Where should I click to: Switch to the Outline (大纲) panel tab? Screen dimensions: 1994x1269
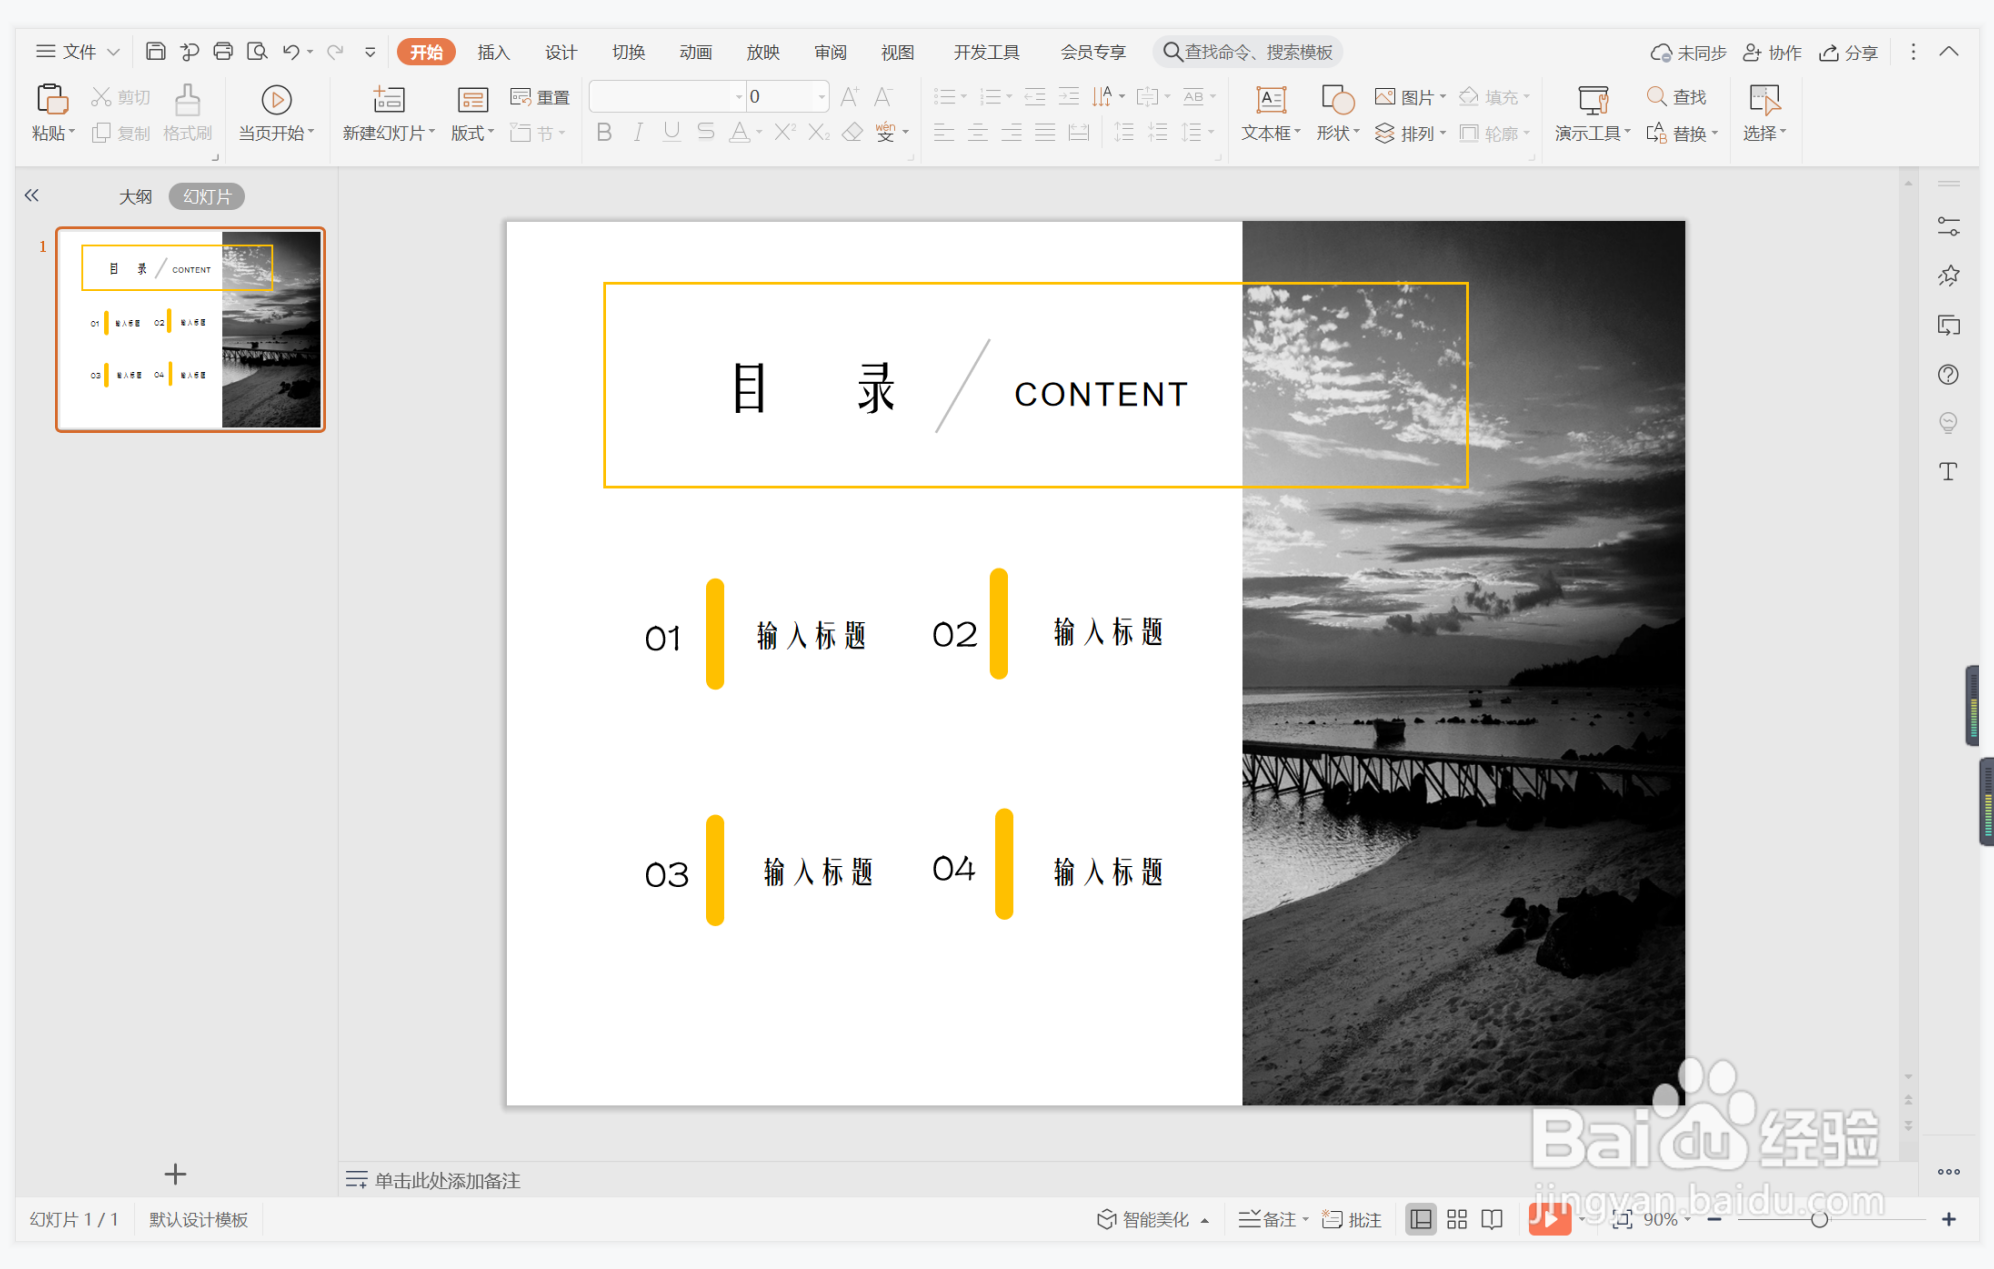click(x=135, y=196)
